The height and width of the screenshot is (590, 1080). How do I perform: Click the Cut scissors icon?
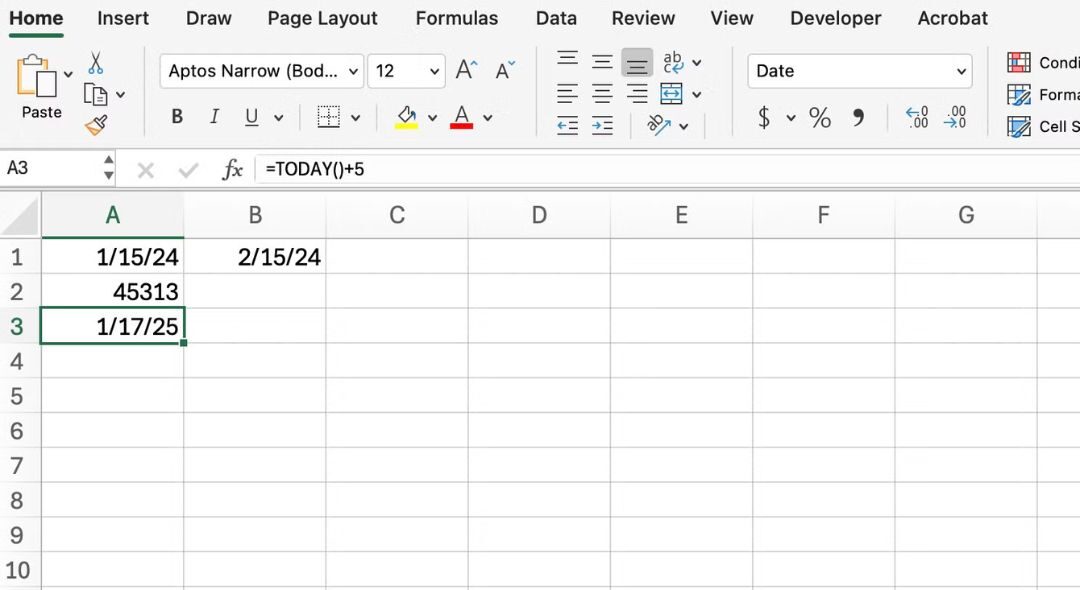pyautogui.click(x=95, y=62)
